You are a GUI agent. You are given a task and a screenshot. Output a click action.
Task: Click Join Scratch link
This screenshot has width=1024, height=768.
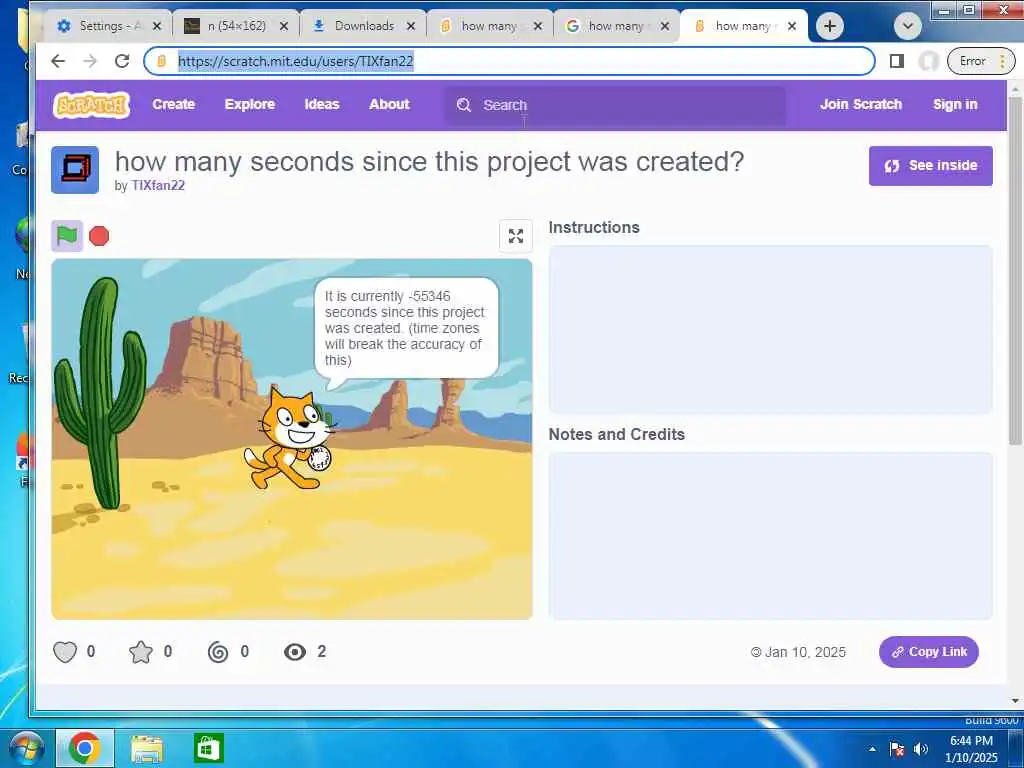(861, 104)
